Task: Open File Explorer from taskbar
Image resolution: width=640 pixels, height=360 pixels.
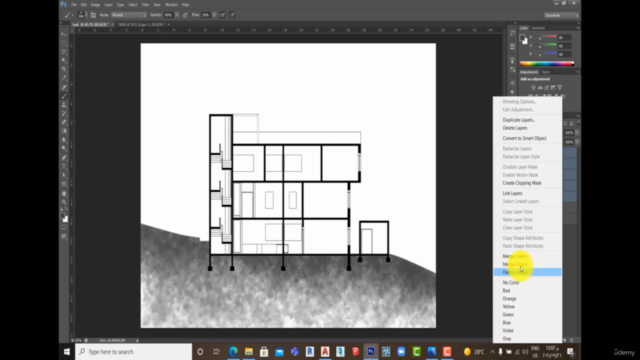Action: pos(249,351)
